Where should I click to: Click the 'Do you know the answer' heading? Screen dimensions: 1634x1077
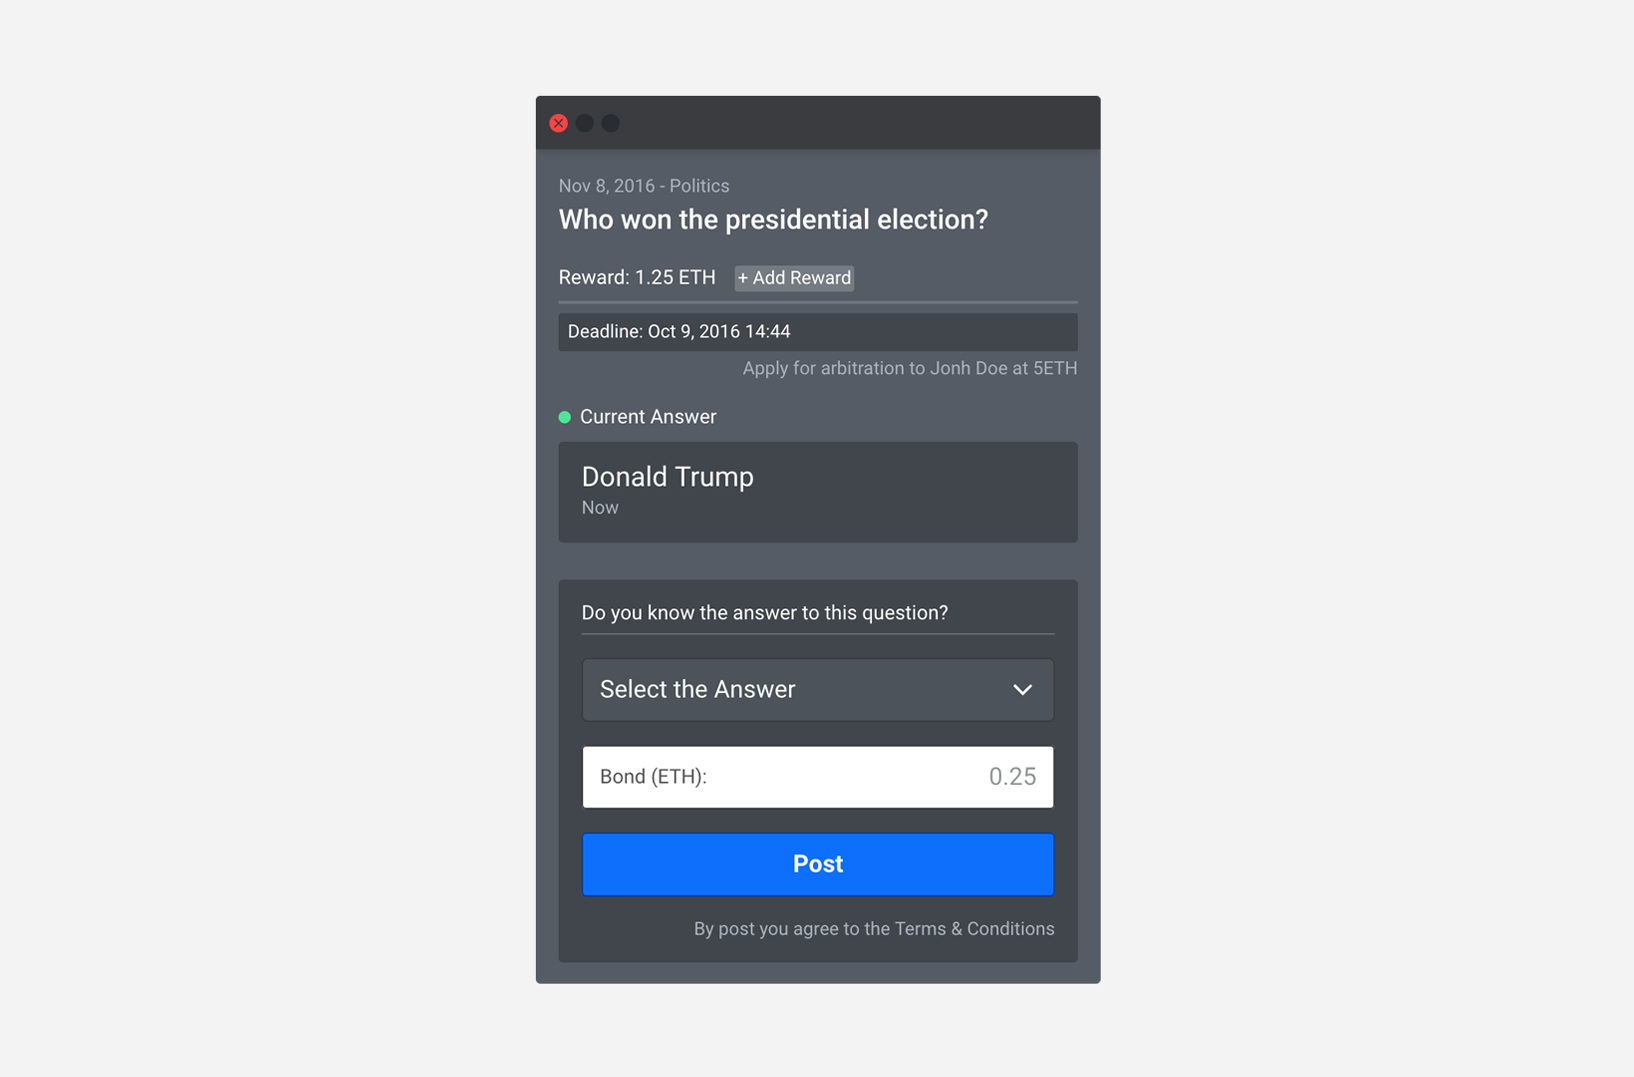[x=765, y=613]
